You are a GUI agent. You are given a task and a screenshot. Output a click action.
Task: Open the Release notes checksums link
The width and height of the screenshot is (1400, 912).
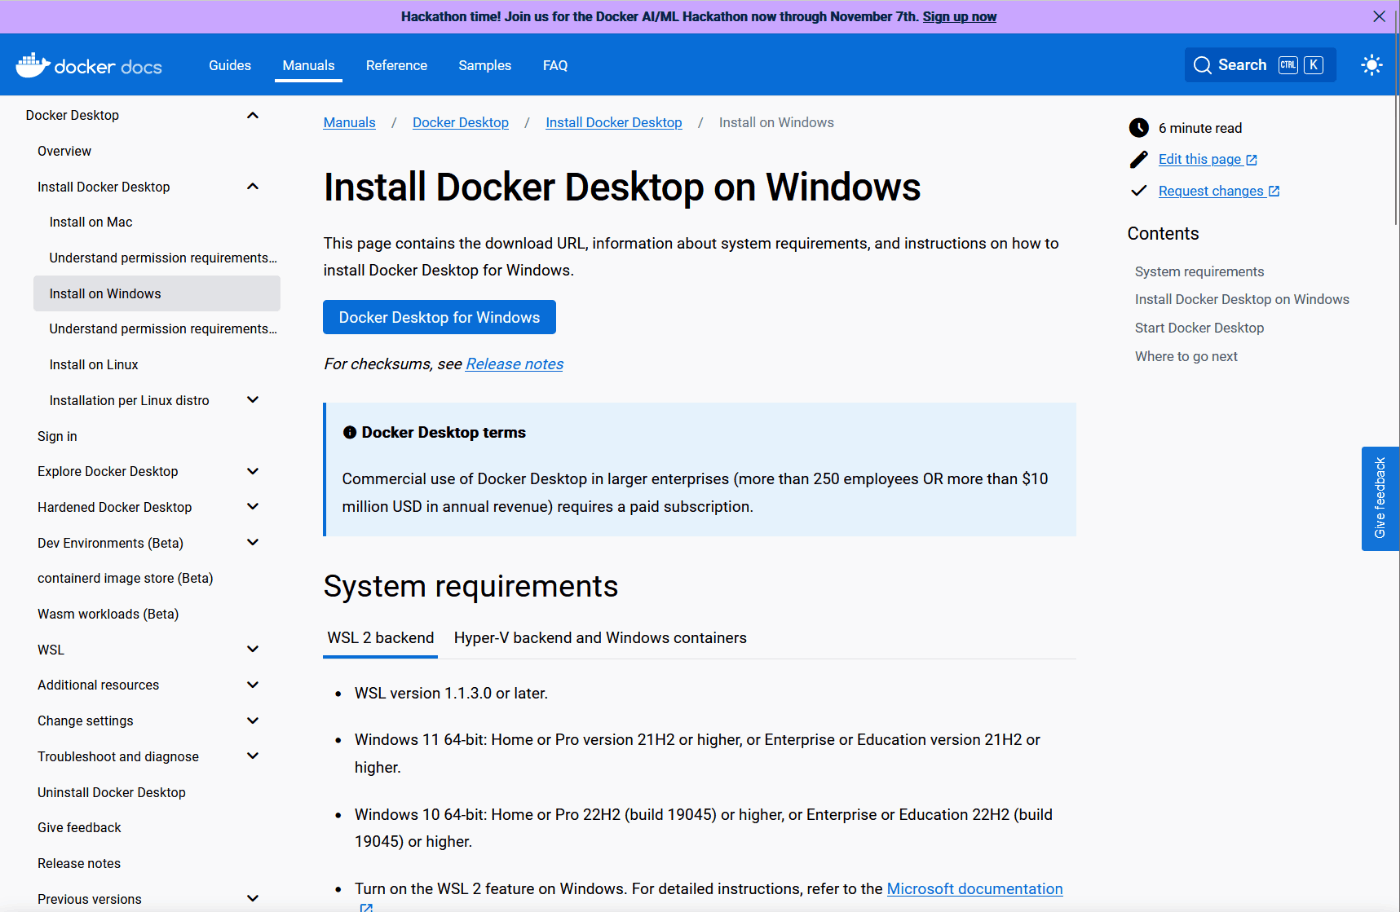click(x=515, y=364)
